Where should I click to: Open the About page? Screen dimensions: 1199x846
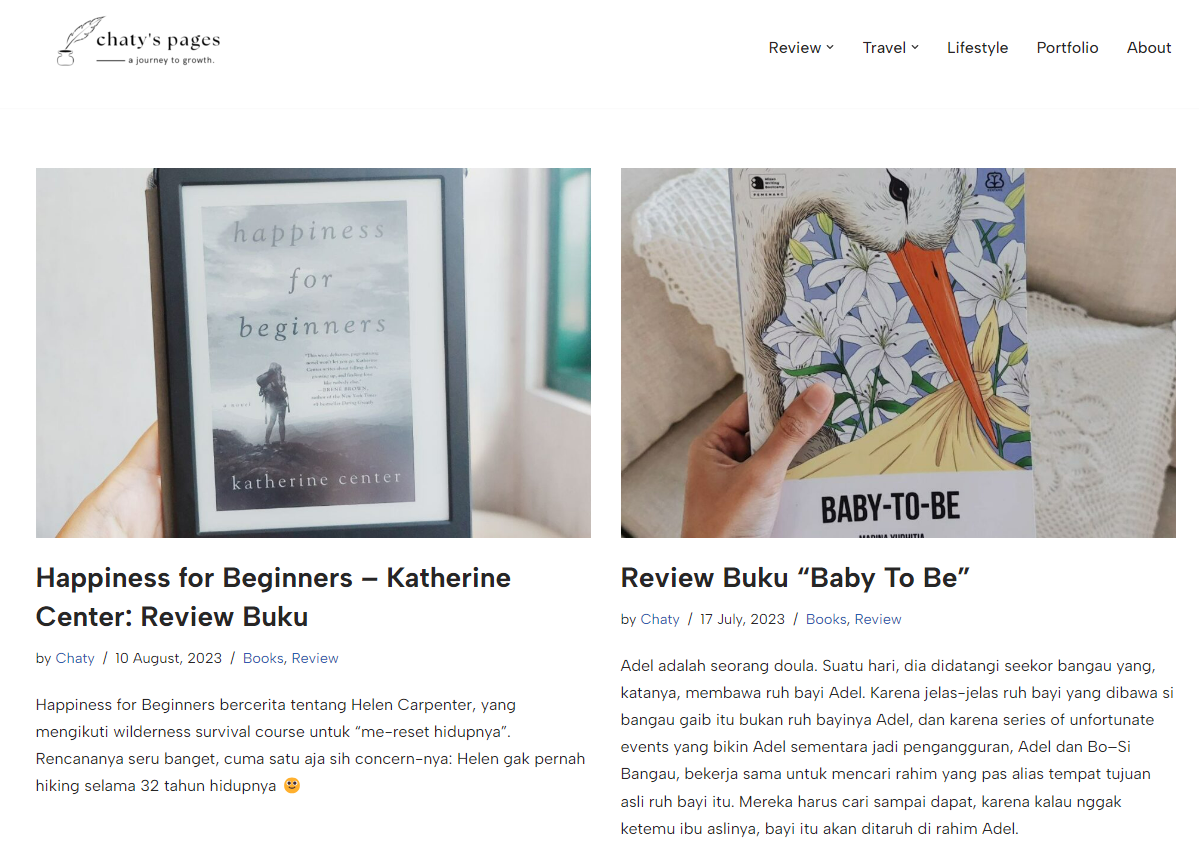pos(1149,47)
